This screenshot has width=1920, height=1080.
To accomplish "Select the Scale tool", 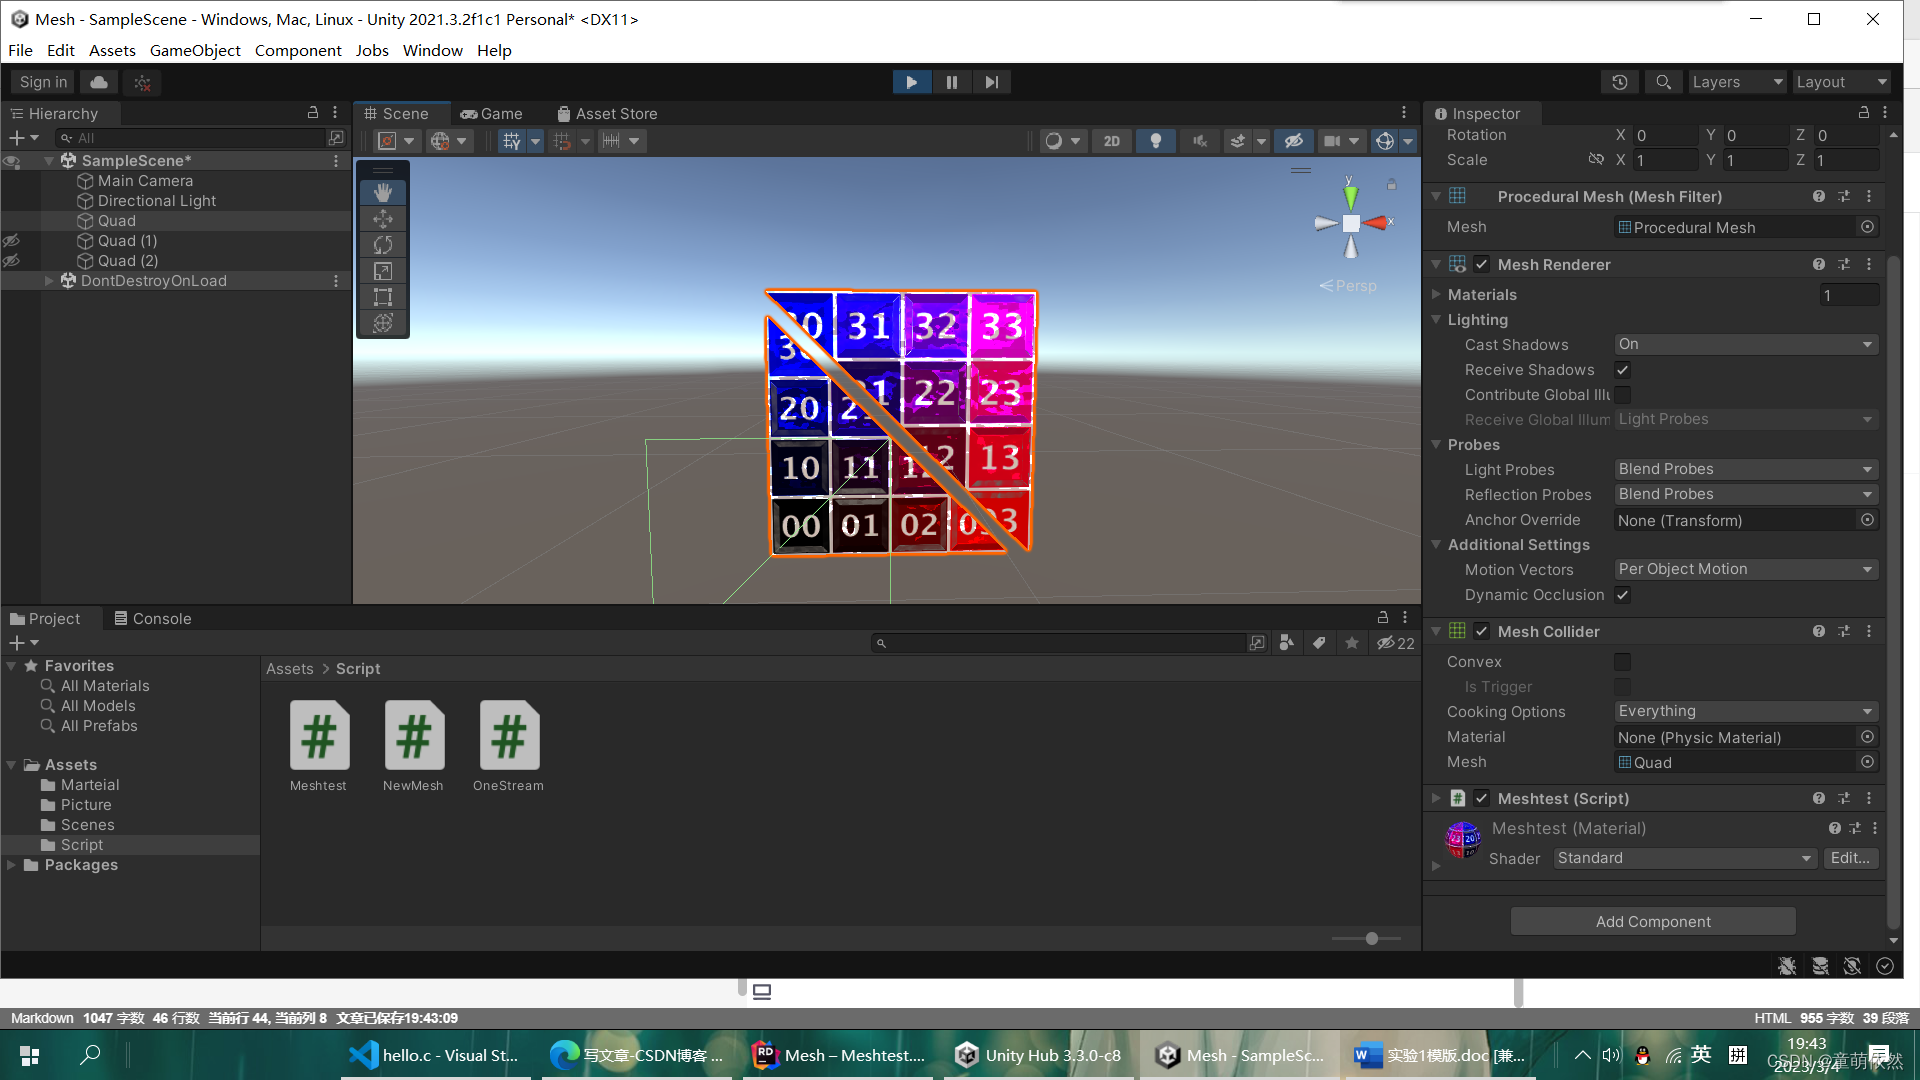I will (383, 271).
